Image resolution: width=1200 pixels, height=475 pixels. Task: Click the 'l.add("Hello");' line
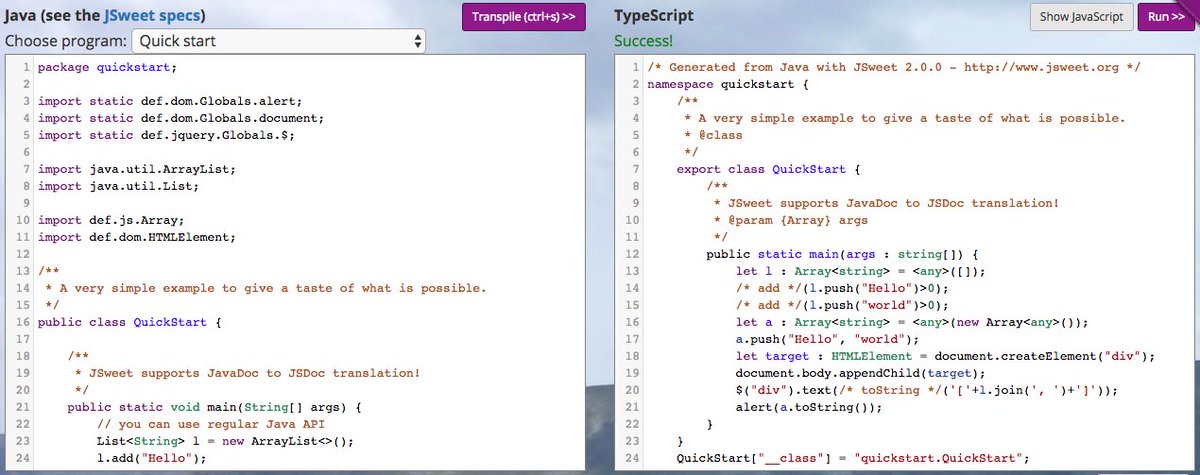point(151,458)
